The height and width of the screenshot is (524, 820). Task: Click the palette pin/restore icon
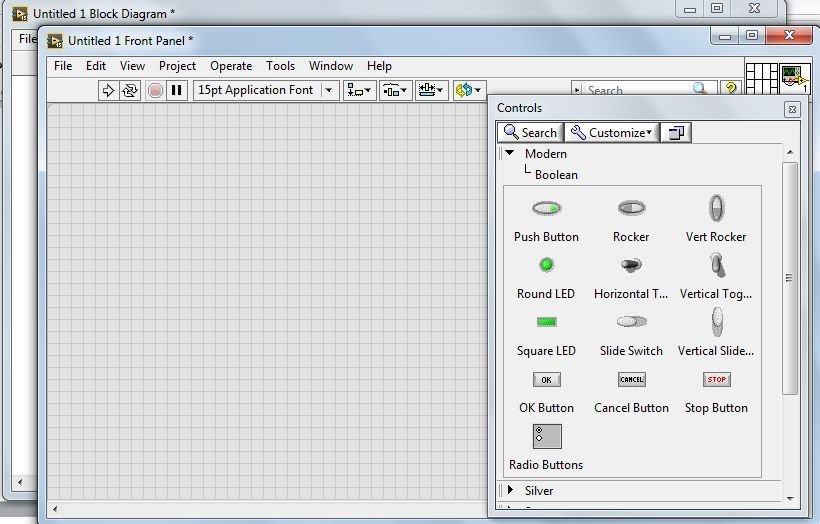pos(676,132)
